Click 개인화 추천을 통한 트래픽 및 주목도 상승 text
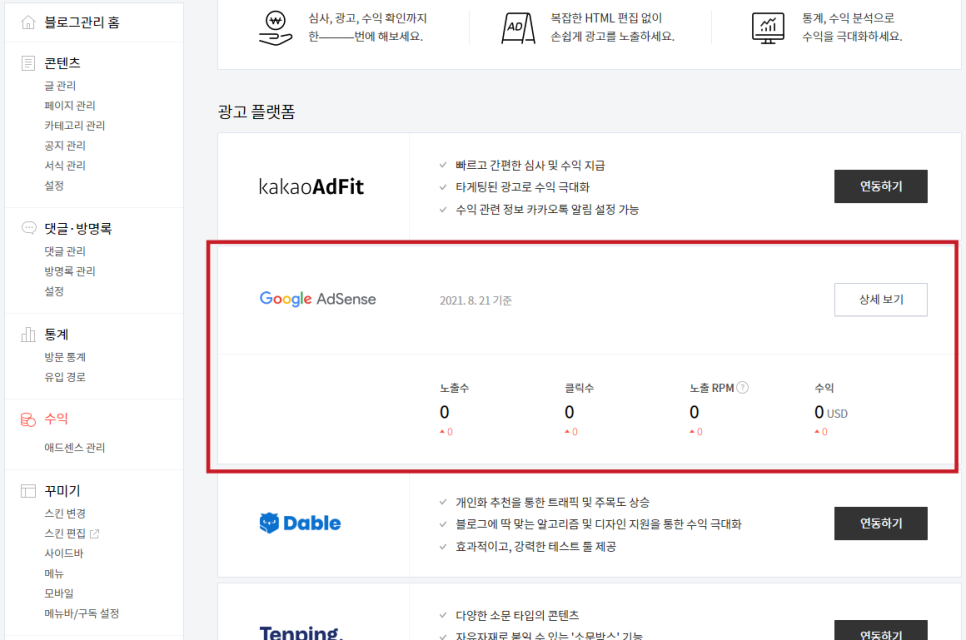This screenshot has height=640, width=966. (x=553, y=502)
